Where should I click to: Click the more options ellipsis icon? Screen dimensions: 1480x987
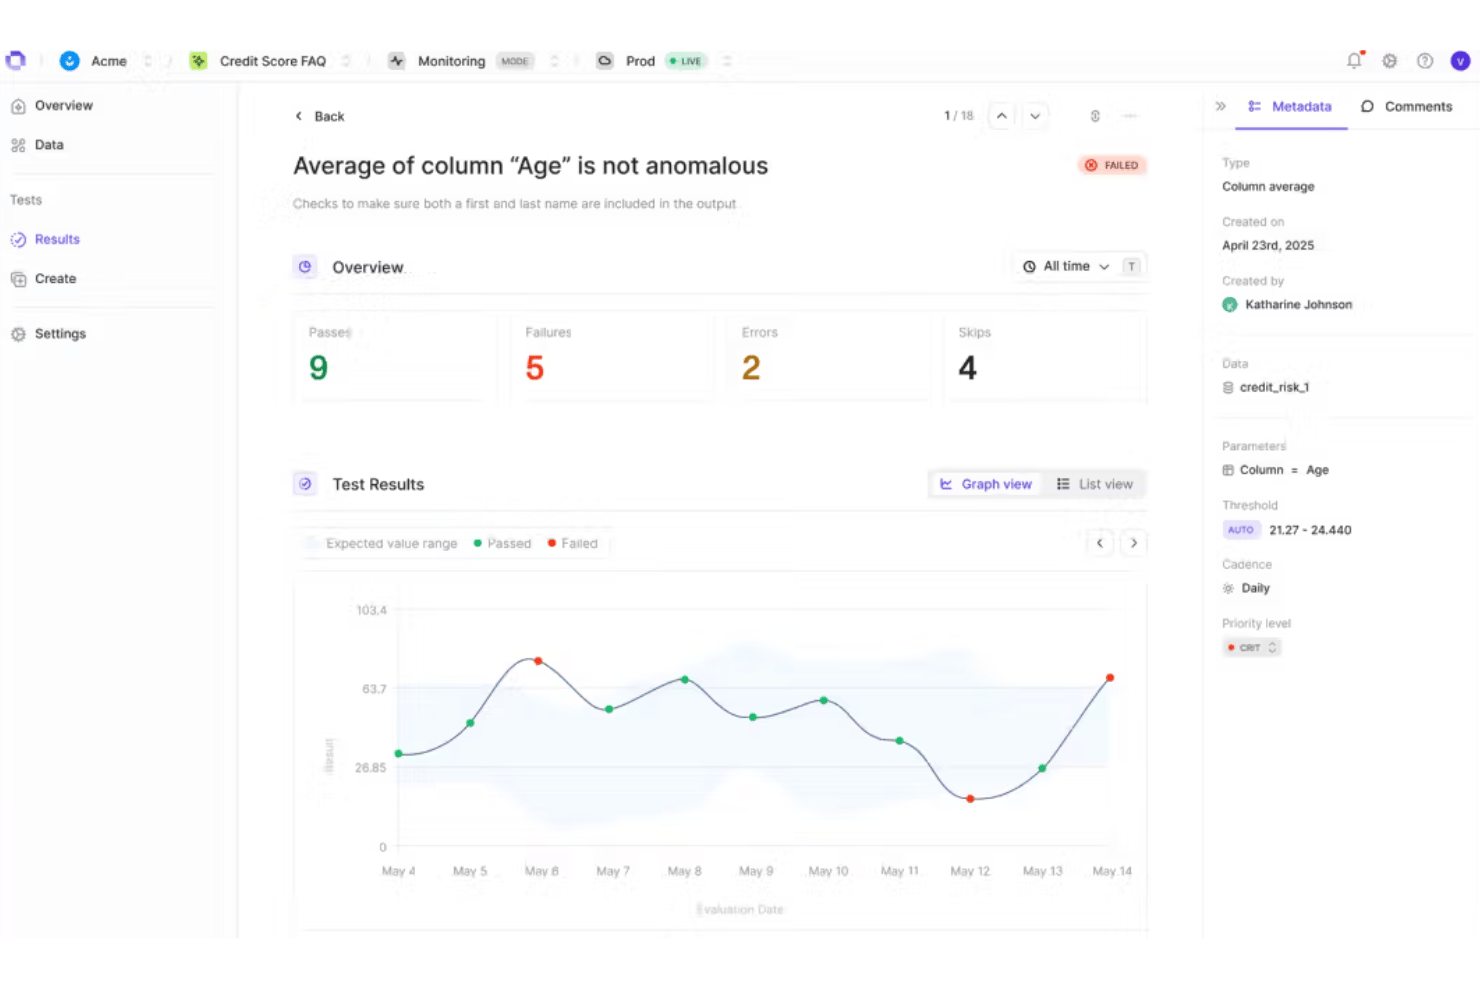(1130, 116)
